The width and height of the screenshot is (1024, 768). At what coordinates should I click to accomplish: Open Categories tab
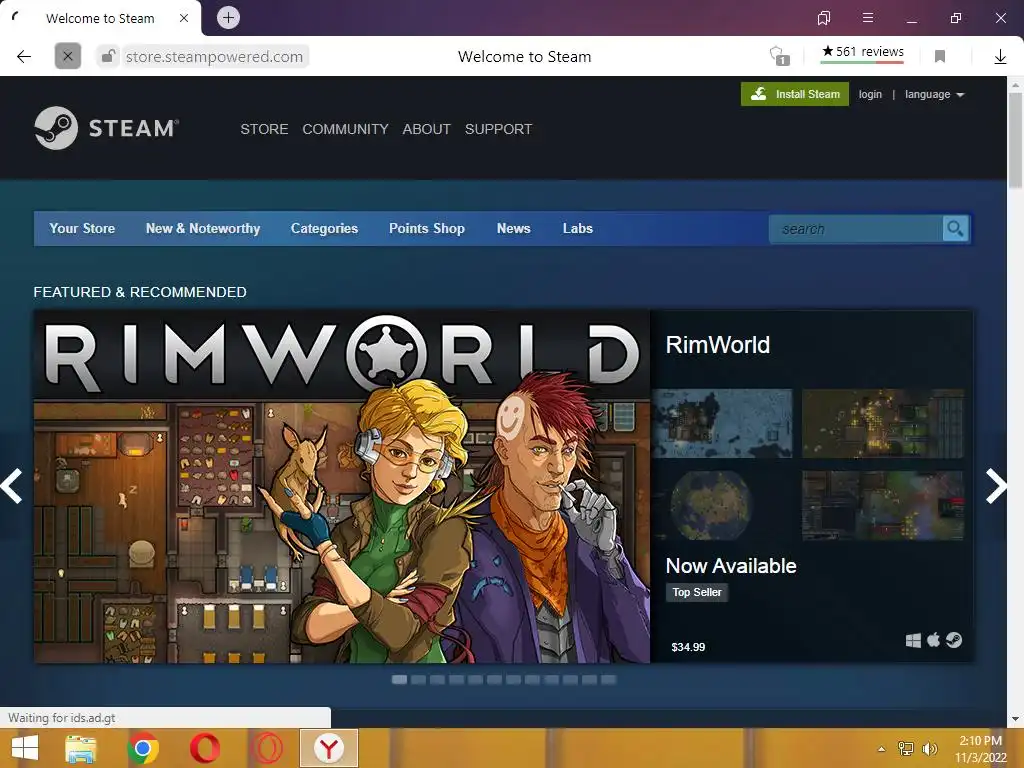(324, 228)
